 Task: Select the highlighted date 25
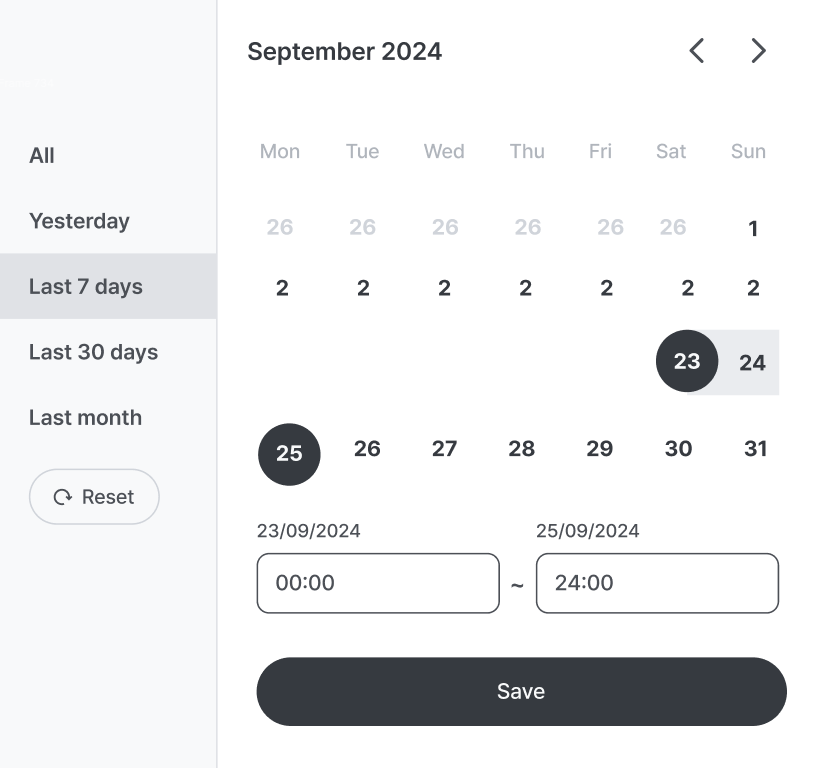[289, 454]
